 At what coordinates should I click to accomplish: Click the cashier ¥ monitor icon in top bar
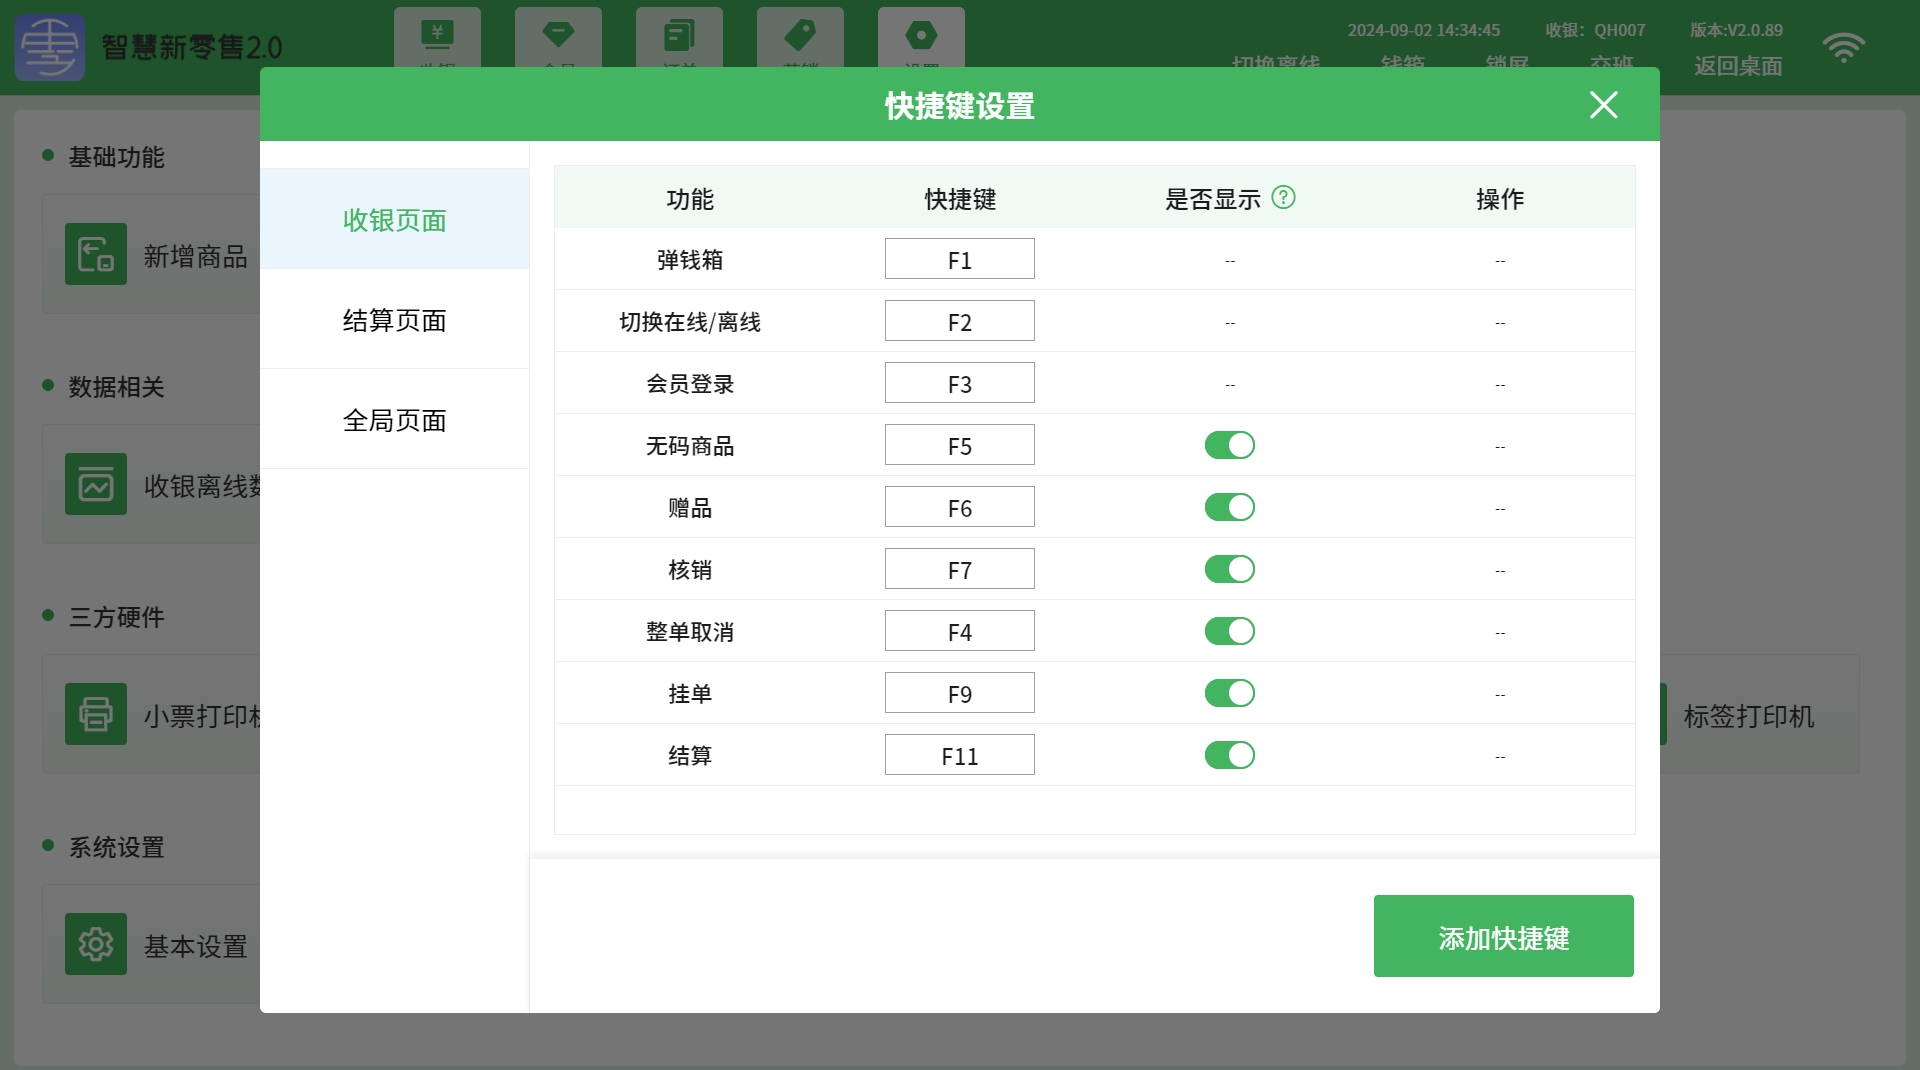pyautogui.click(x=437, y=35)
